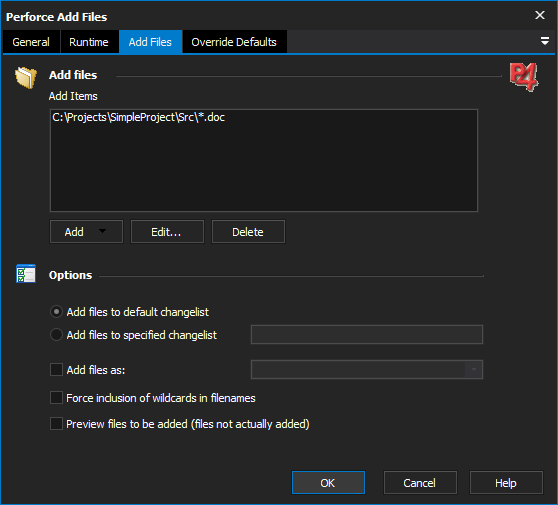Click the Options checklist icon
558x505 pixels.
click(x=26, y=274)
